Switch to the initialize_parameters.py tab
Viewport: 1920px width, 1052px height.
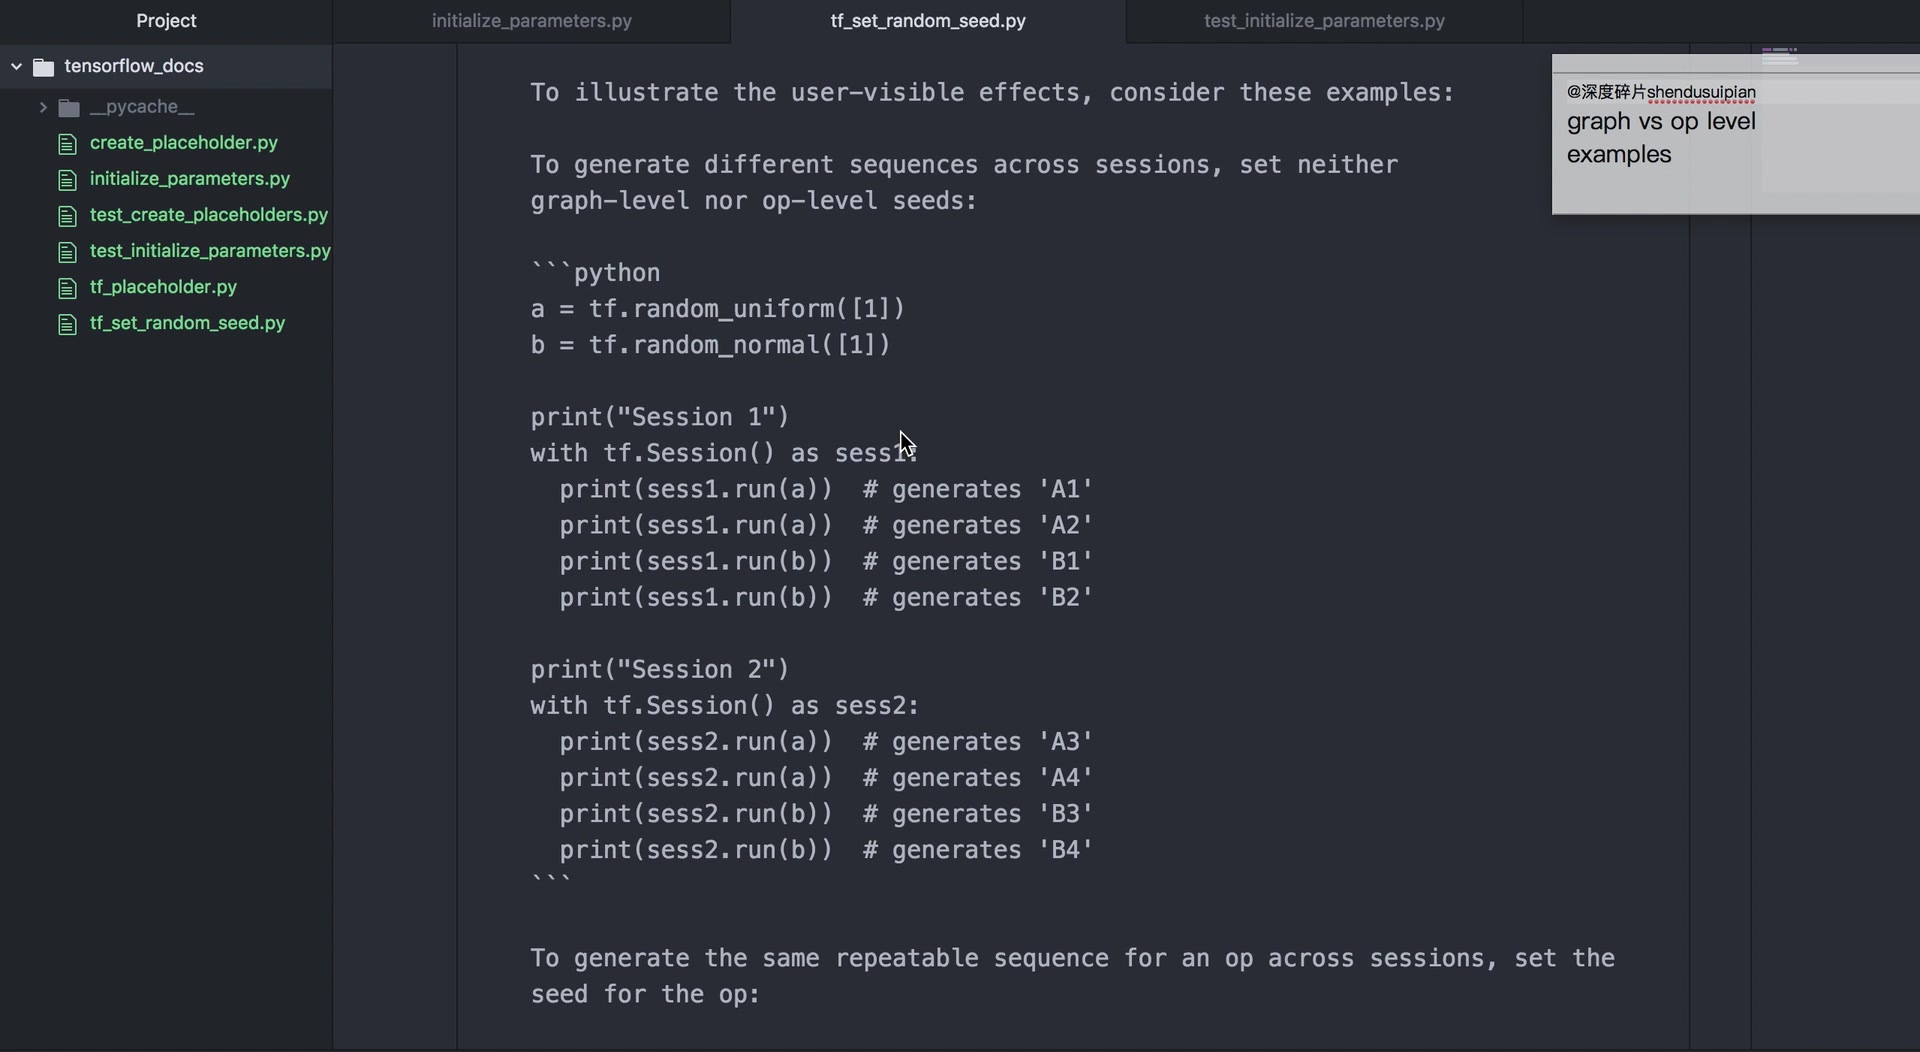pos(531,21)
